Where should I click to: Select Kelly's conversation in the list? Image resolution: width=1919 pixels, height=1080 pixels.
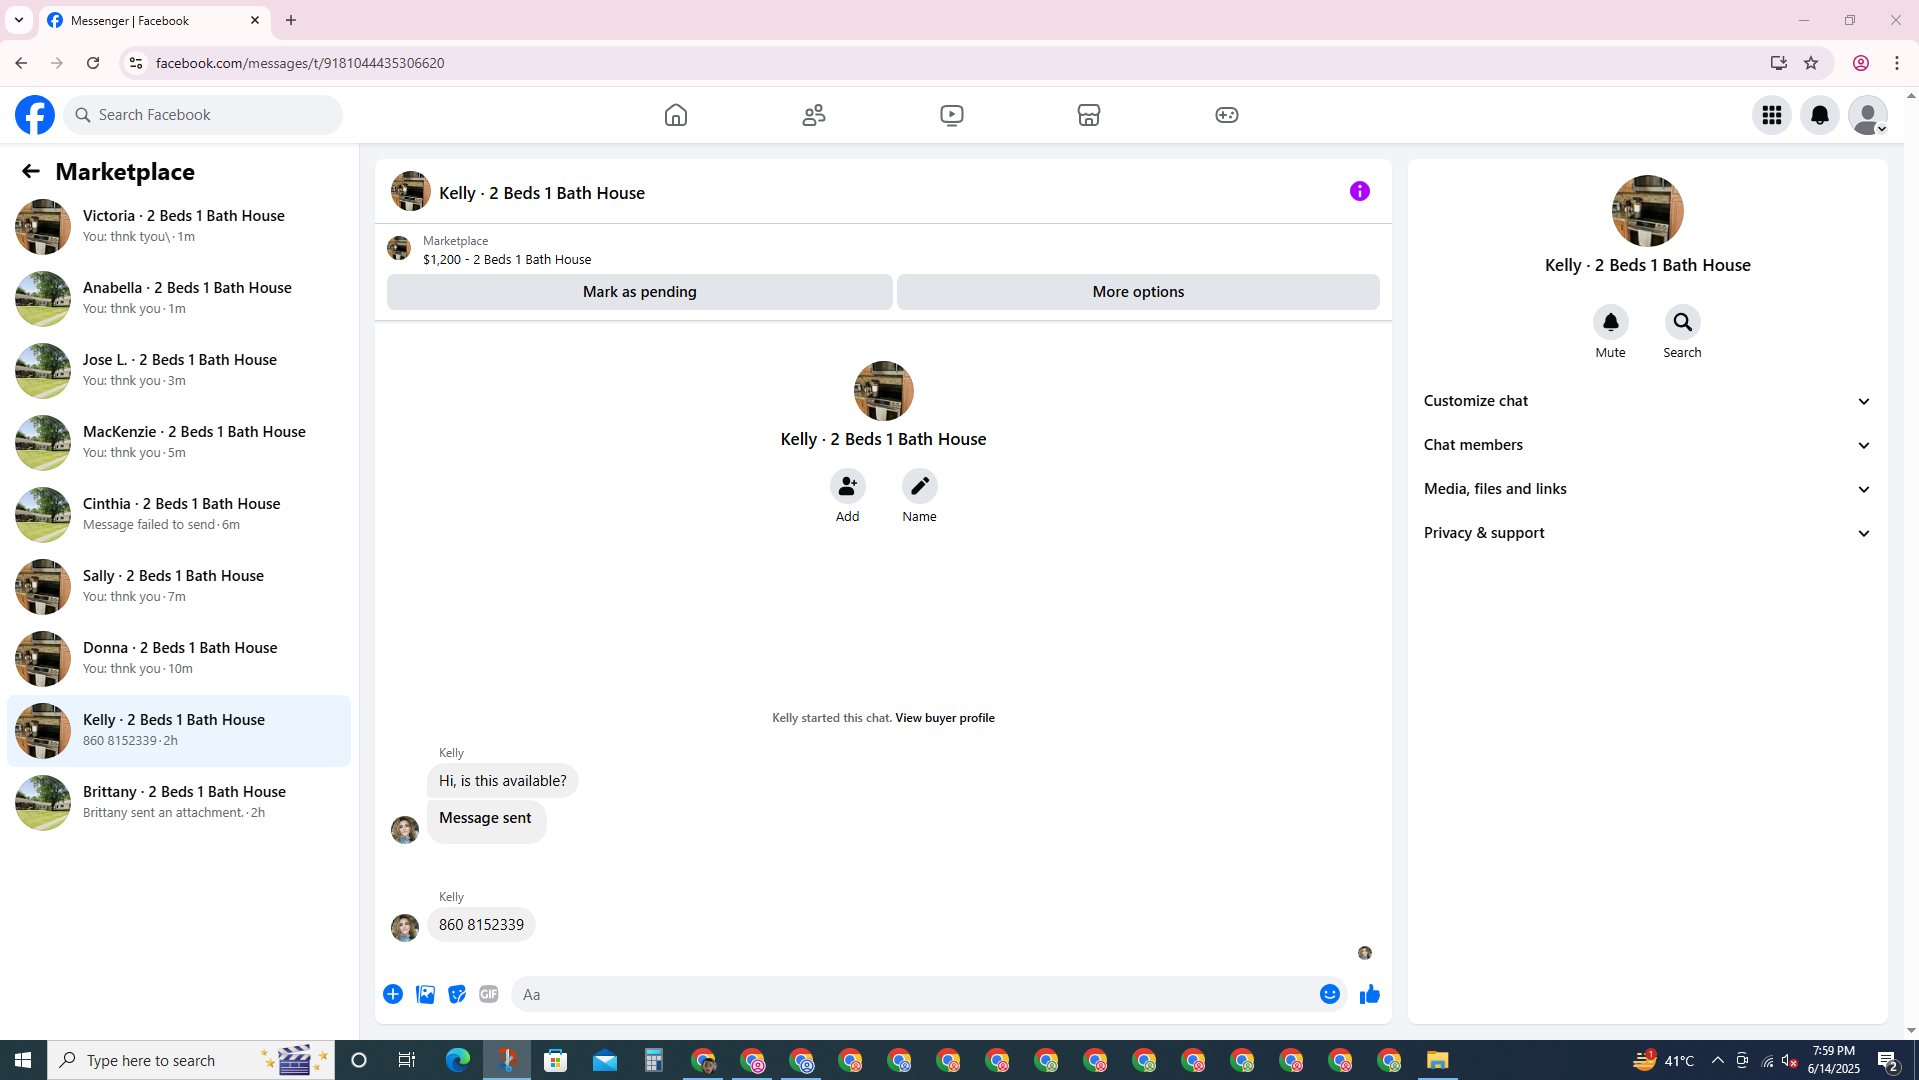point(179,731)
